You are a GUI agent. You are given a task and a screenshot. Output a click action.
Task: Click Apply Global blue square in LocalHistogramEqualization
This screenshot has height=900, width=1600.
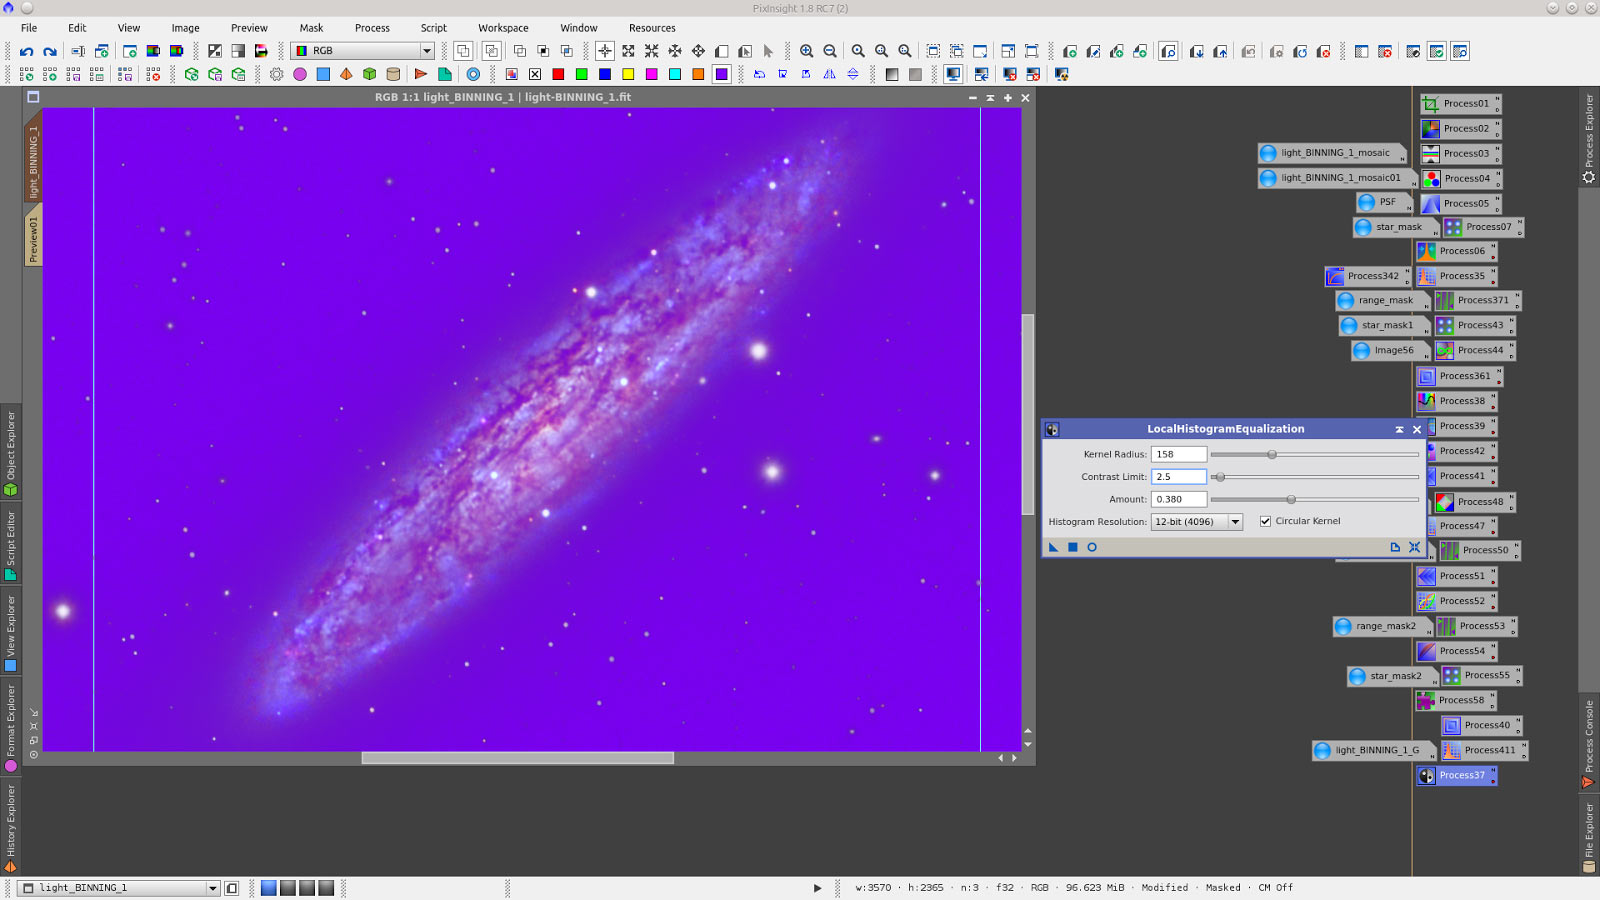1072,547
